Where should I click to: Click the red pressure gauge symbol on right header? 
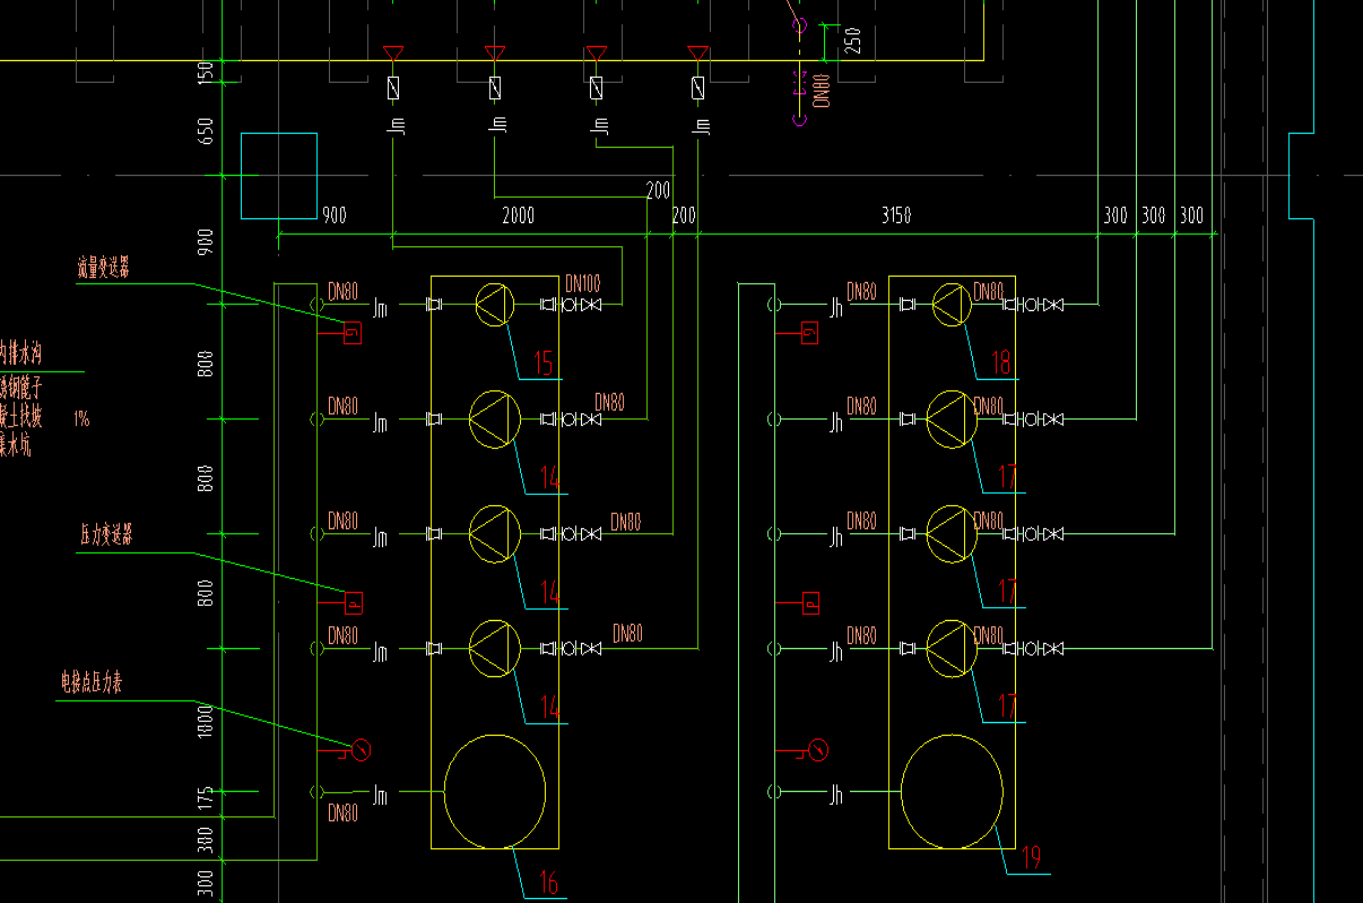click(x=818, y=749)
